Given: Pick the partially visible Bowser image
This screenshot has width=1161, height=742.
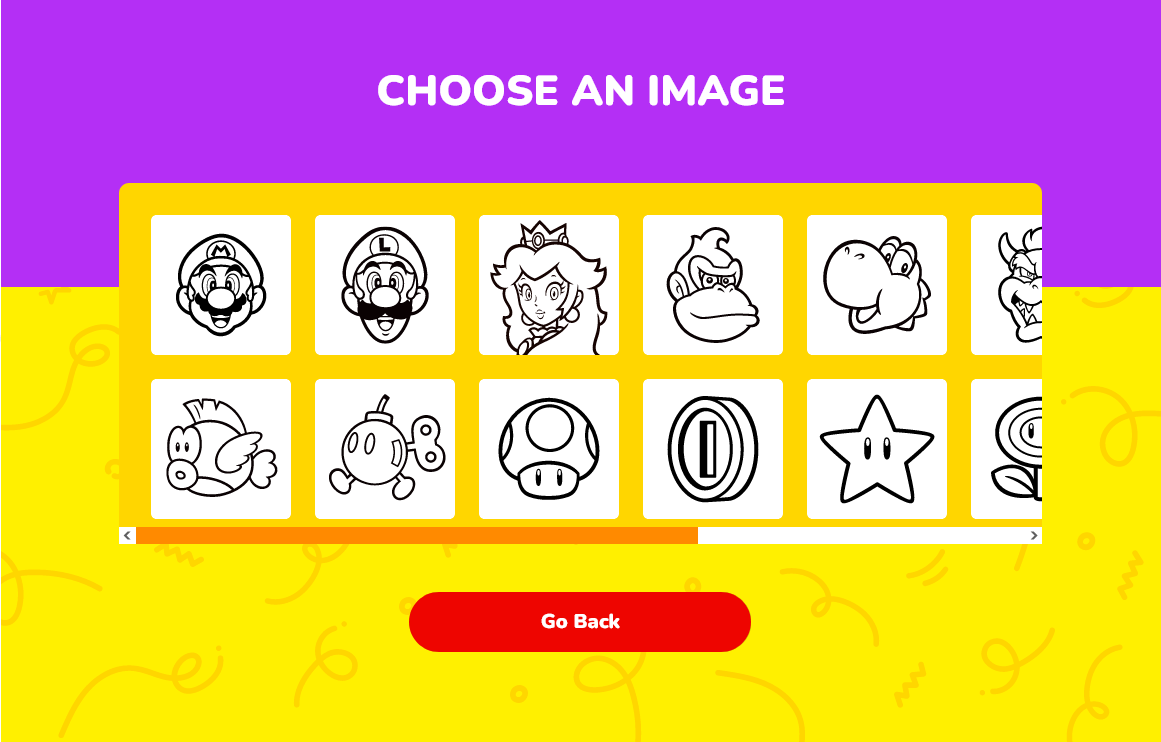Looking at the screenshot, I should (1007, 285).
